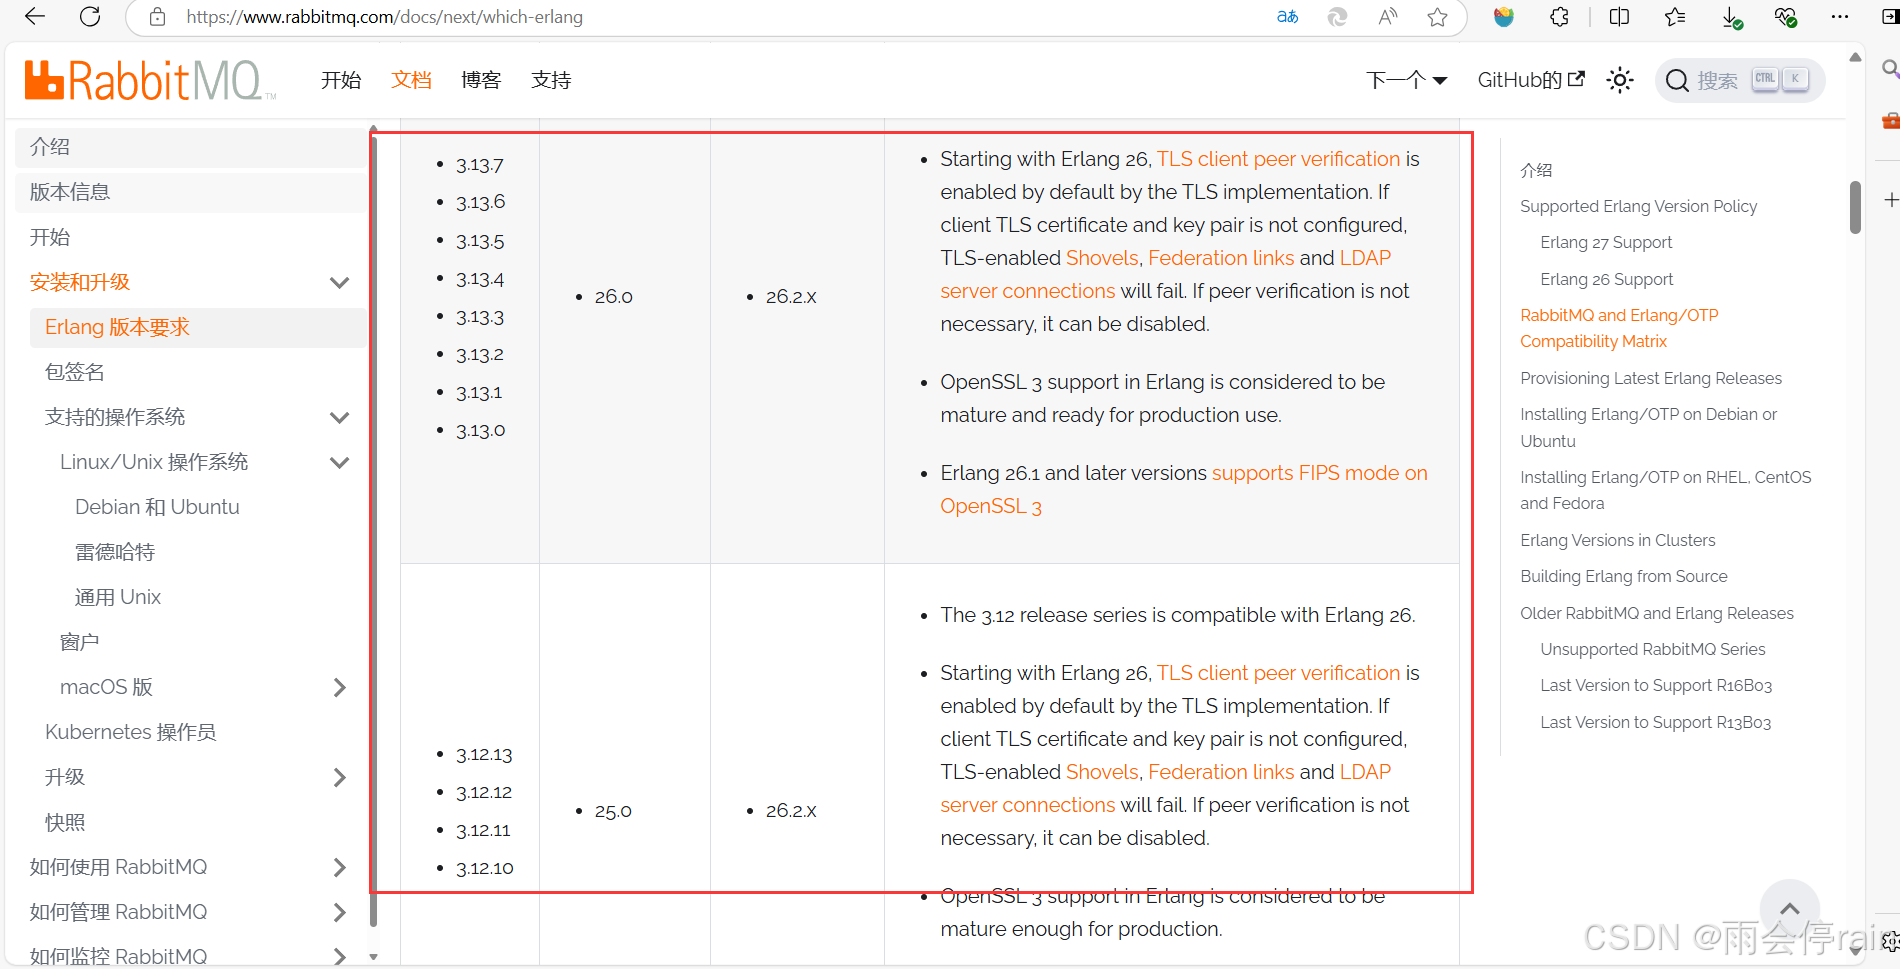The height and width of the screenshot is (969, 1900).
Task: Click the page vertical scrollbar thumb
Action: pyautogui.click(x=1855, y=207)
